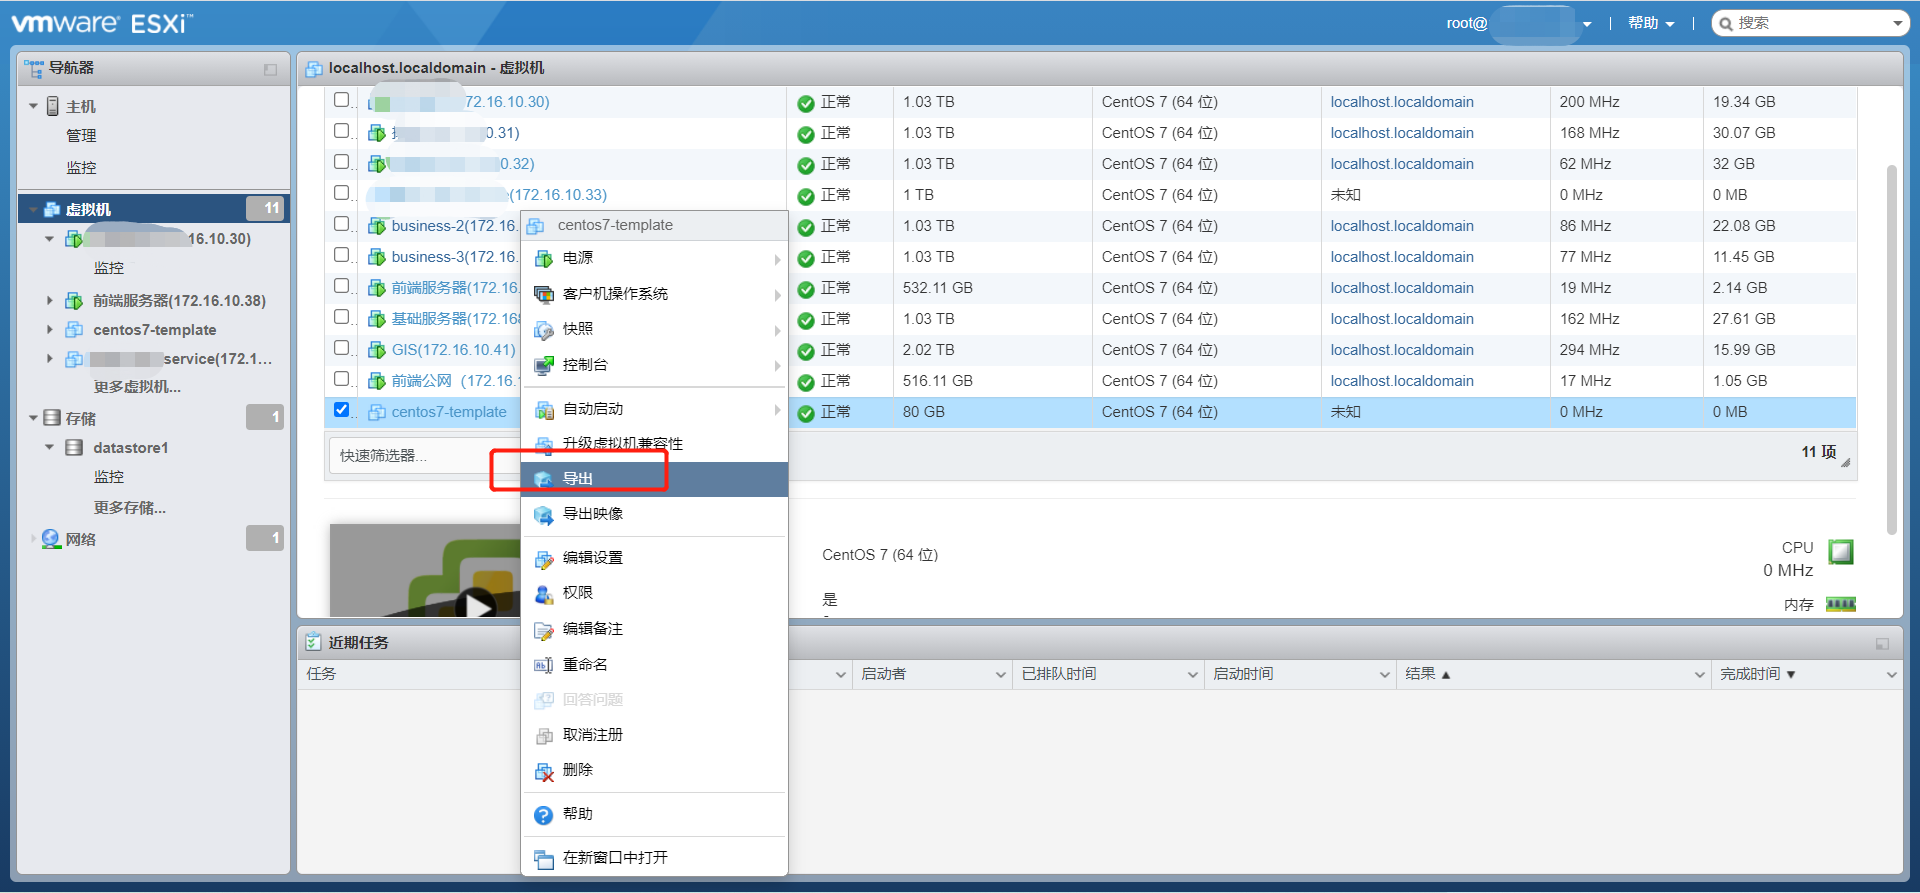Click the power icon in context menu
Image resolution: width=1920 pixels, height=893 pixels.
(544, 259)
